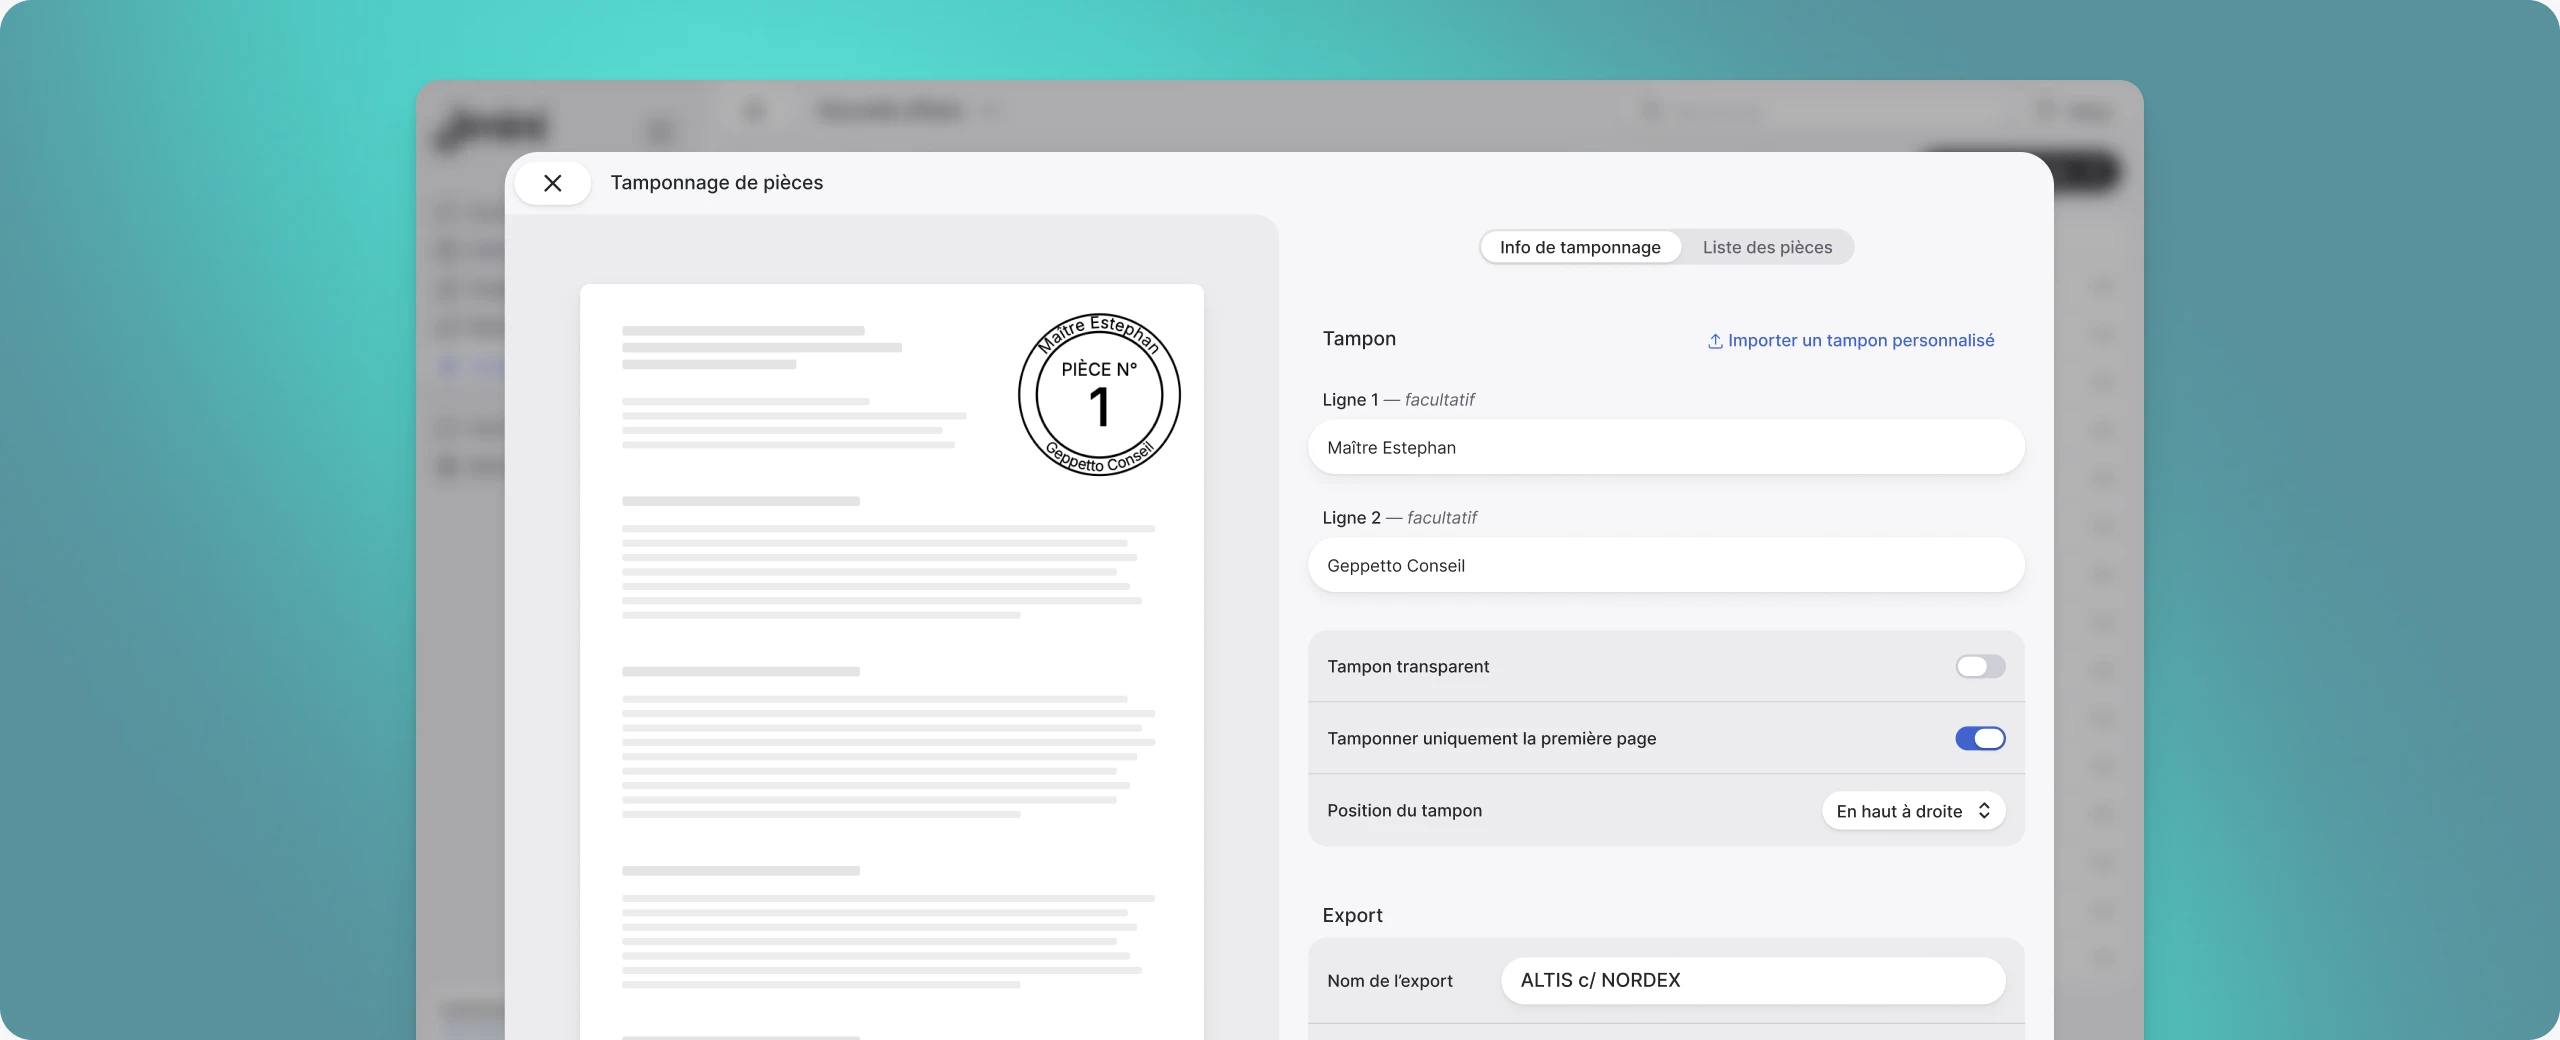Click the Position du tampon label
This screenshot has width=2560, height=1040.
coord(1404,810)
